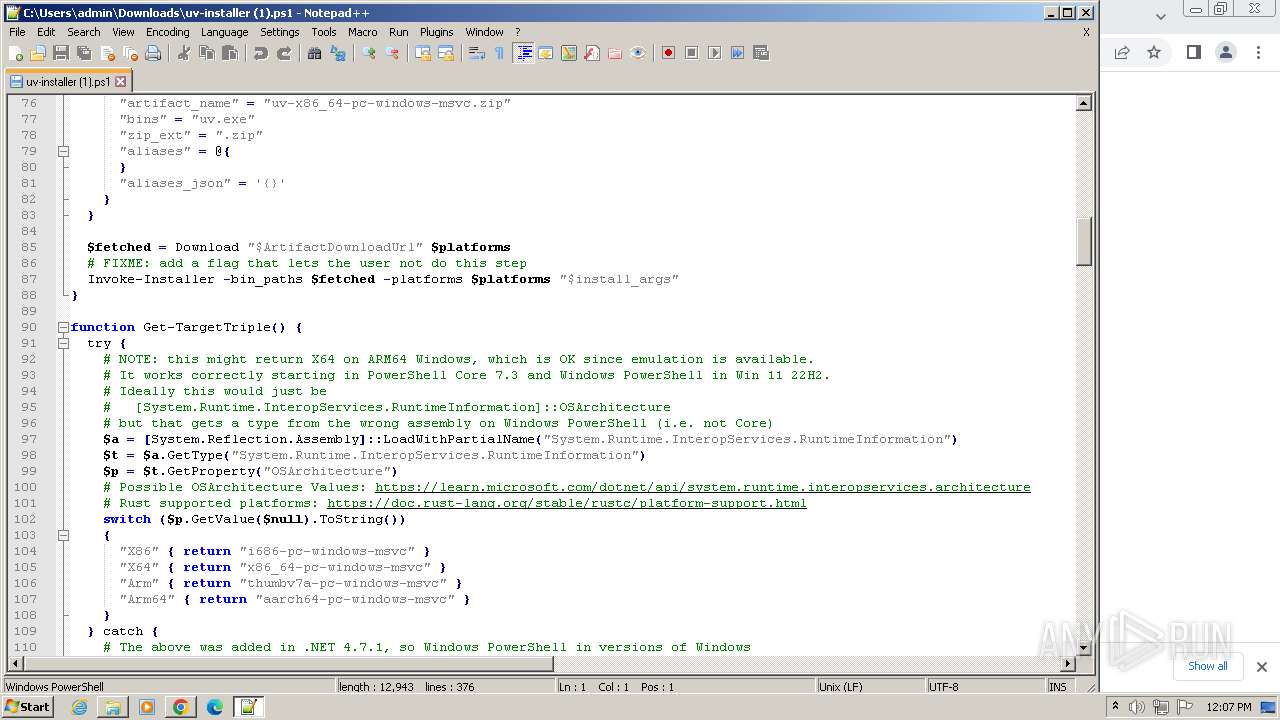Open the Plugins menu
Viewport: 1280px width, 720px height.
click(436, 32)
